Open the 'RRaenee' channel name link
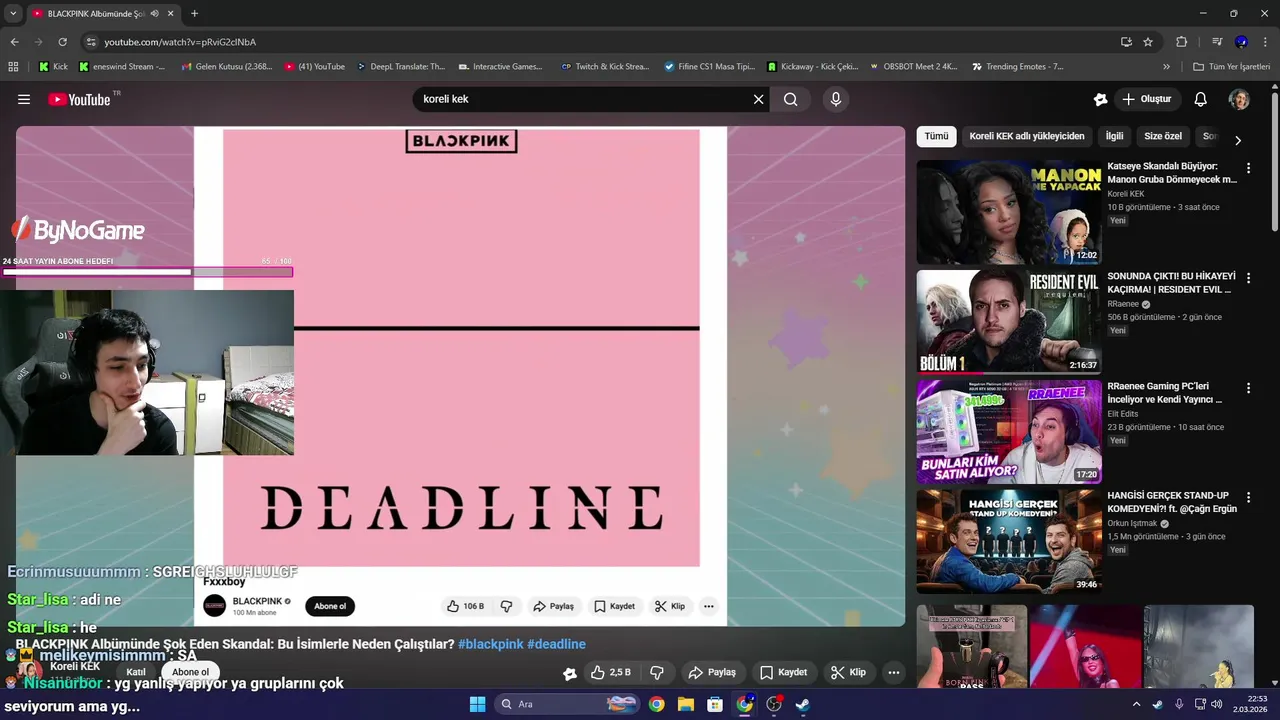The width and height of the screenshot is (1280, 720). coord(1123,304)
